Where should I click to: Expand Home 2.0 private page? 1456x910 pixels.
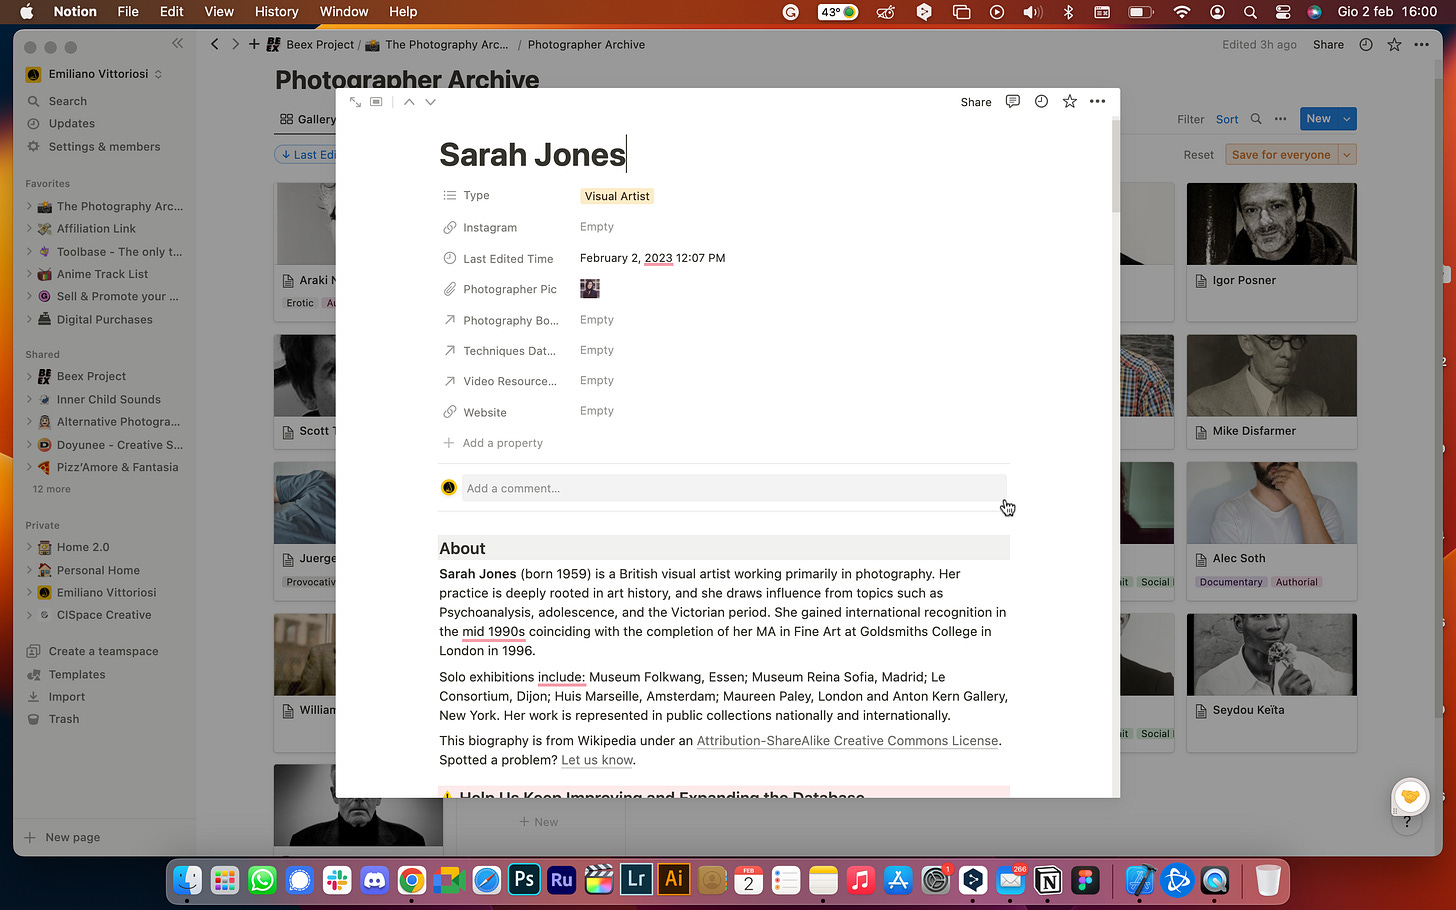click(x=29, y=547)
